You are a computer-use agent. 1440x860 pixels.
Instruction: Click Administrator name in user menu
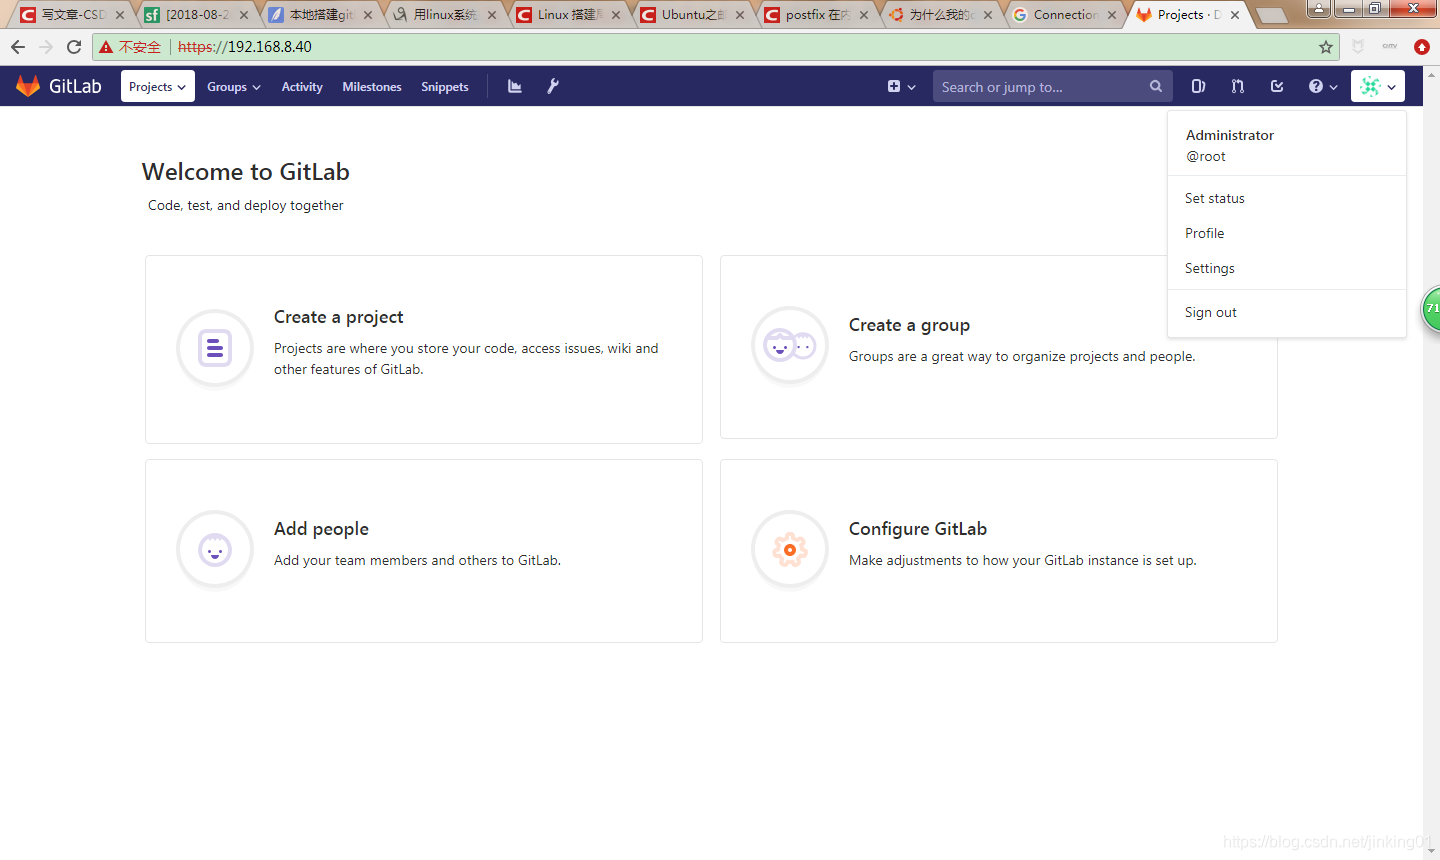coord(1230,135)
